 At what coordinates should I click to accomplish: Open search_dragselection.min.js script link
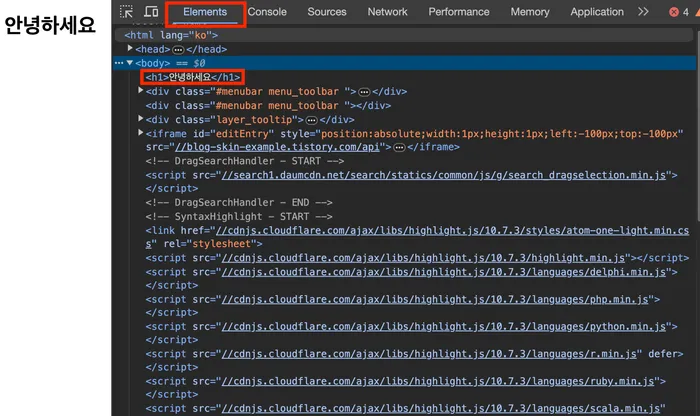click(x=444, y=175)
